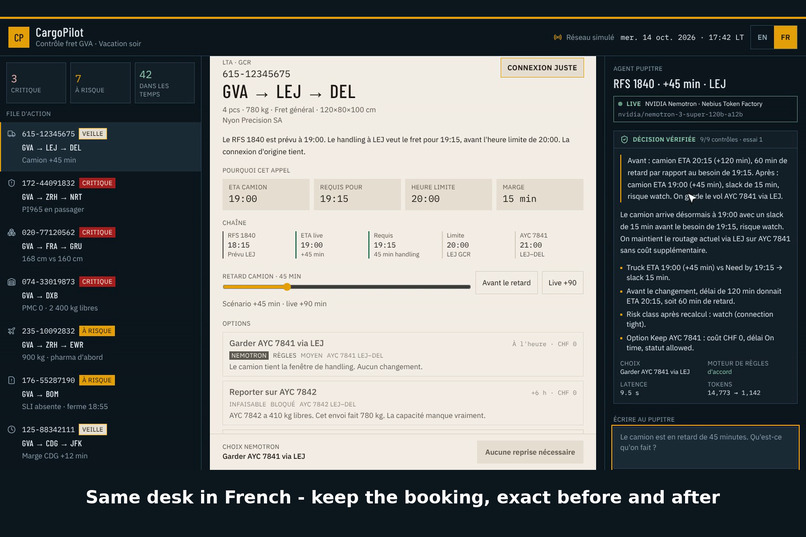Click the INFAISABLE tag on AYC 7842
Image resolution: width=806 pixels, height=537 pixels.
point(248,404)
